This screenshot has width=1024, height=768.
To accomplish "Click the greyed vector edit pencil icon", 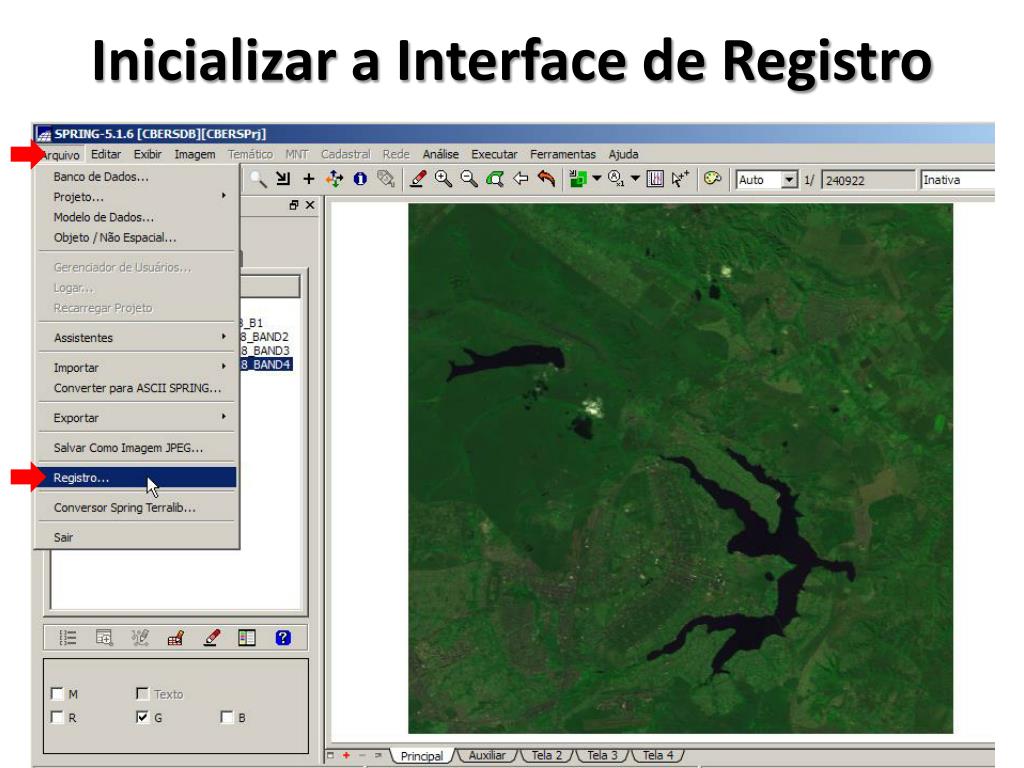I will tap(140, 637).
